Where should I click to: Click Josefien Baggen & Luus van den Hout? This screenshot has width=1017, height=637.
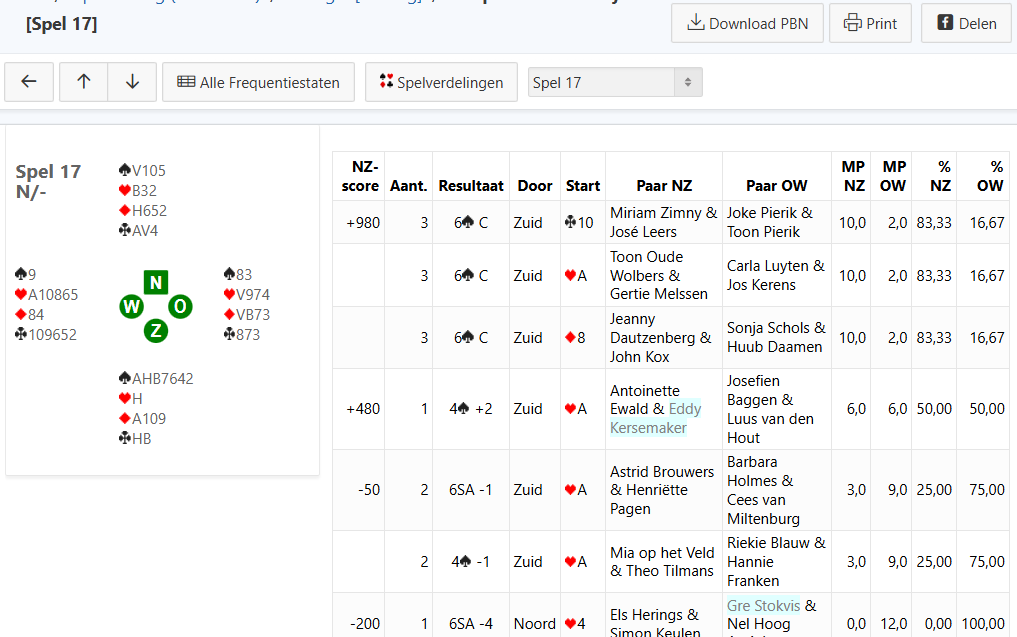click(x=776, y=409)
